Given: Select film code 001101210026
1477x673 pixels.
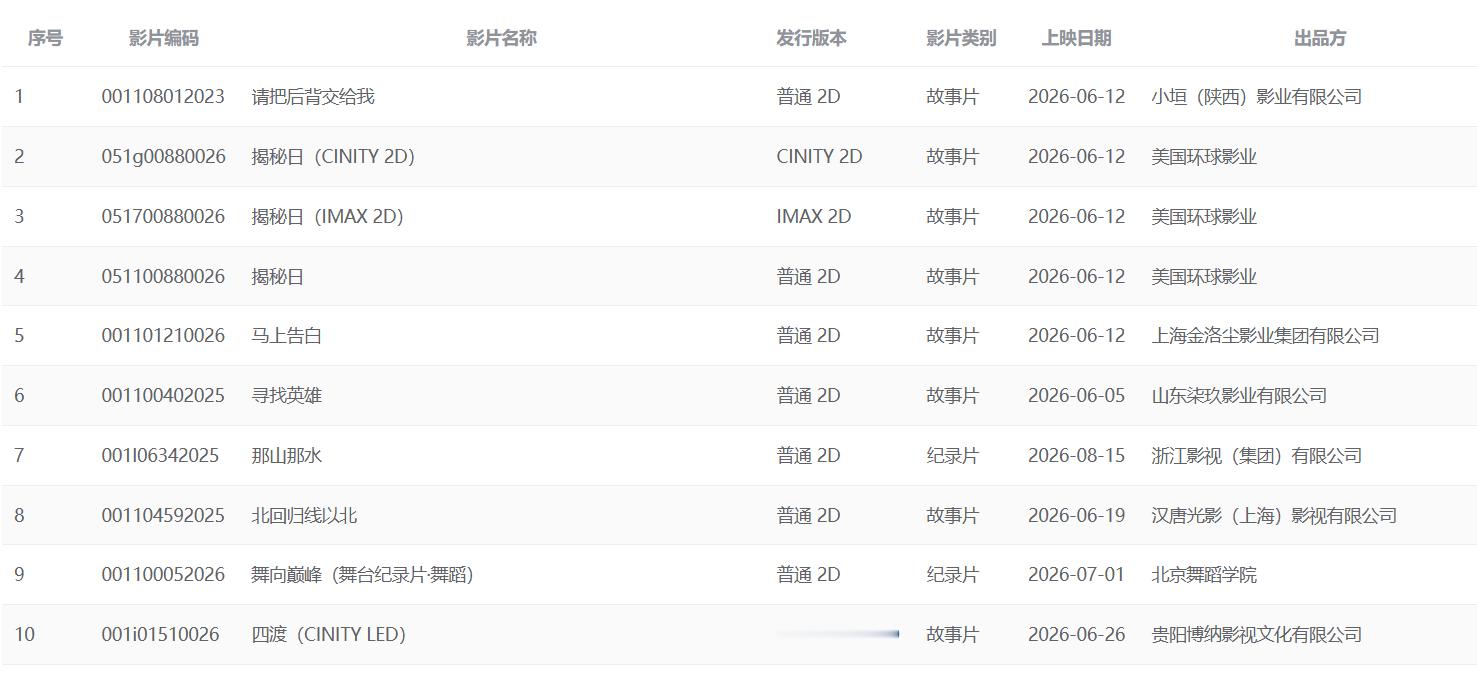Looking at the screenshot, I should 163,336.
